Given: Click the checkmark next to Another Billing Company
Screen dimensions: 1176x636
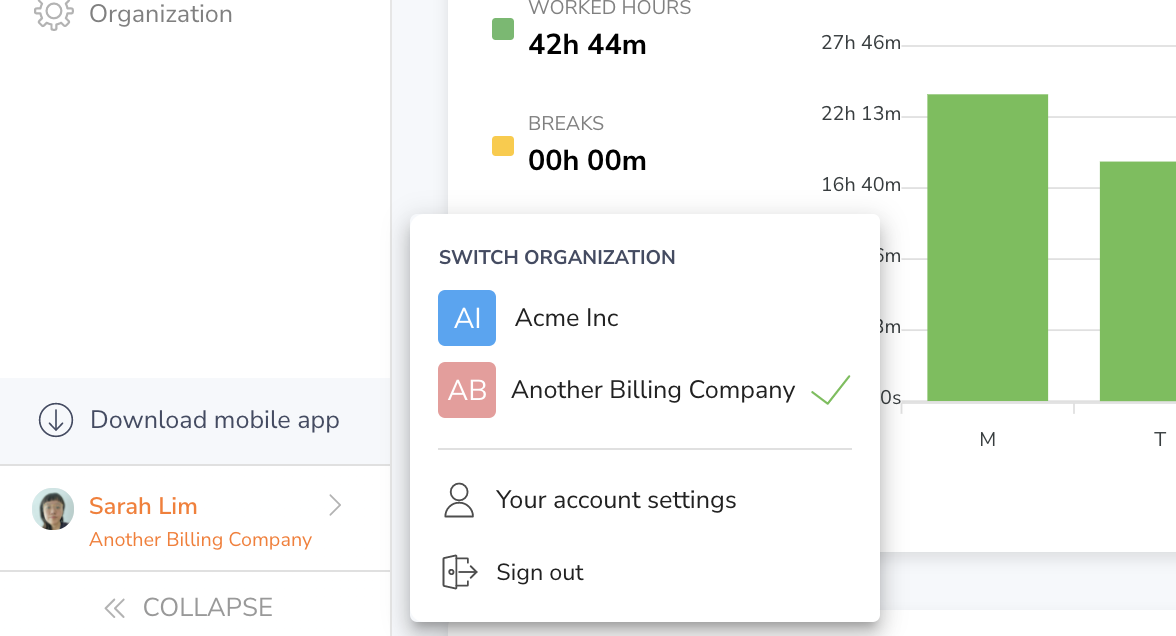Looking at the screenshot, I should point(830,390).
